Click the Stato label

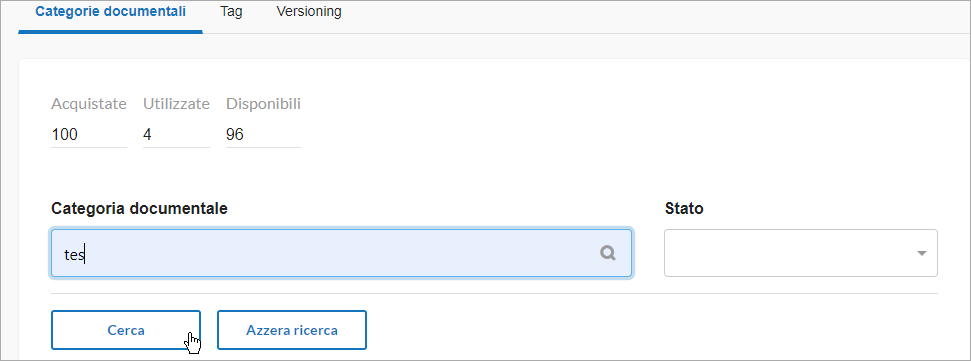click(x=684, y=209)
